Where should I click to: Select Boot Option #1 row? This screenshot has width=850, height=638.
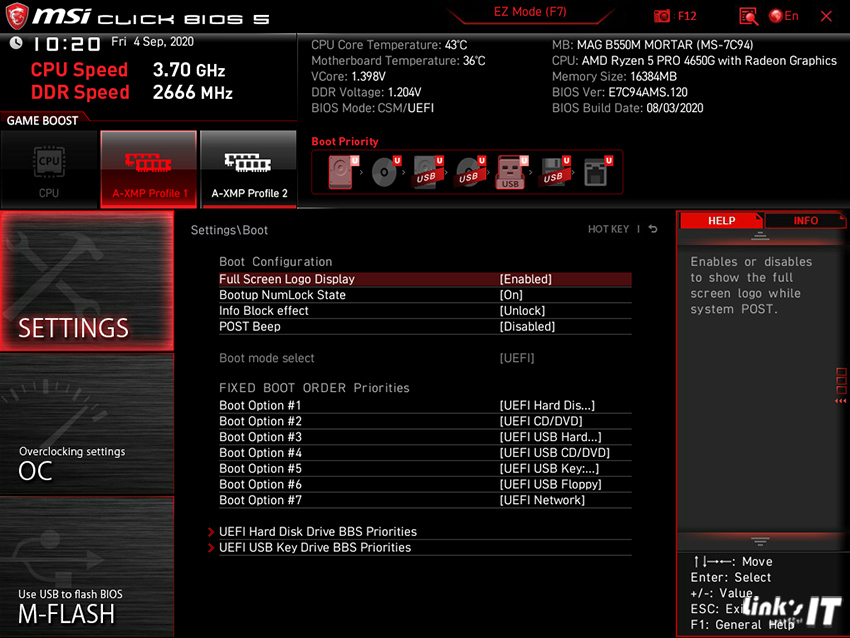pyautogui.click(x=425, y=405)
